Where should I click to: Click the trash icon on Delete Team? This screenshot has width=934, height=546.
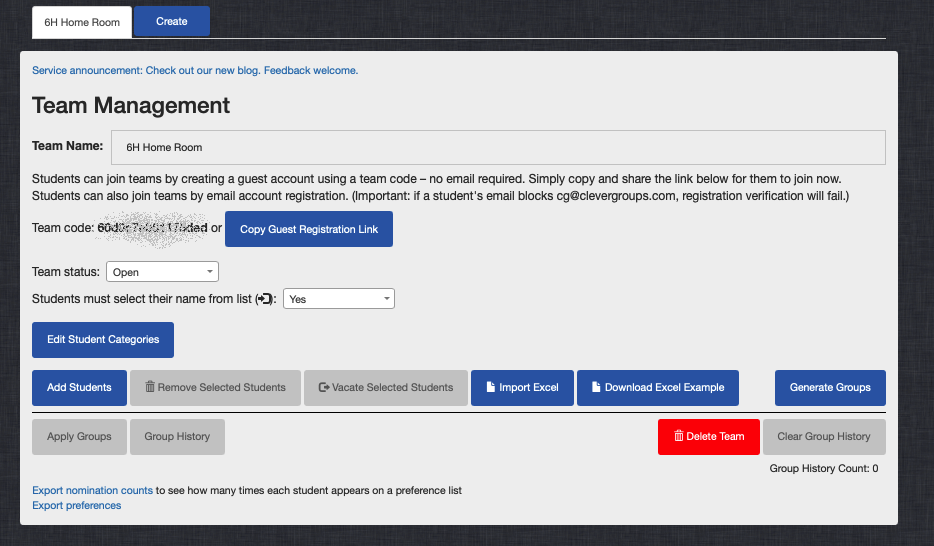click(x=678, y=436)
